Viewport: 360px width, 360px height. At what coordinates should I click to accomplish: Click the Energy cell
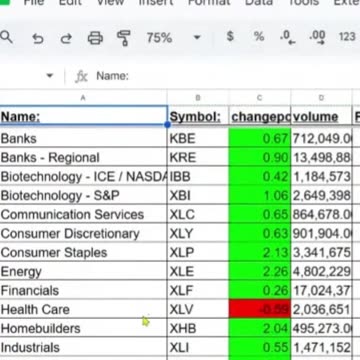(x=83, y=271)
